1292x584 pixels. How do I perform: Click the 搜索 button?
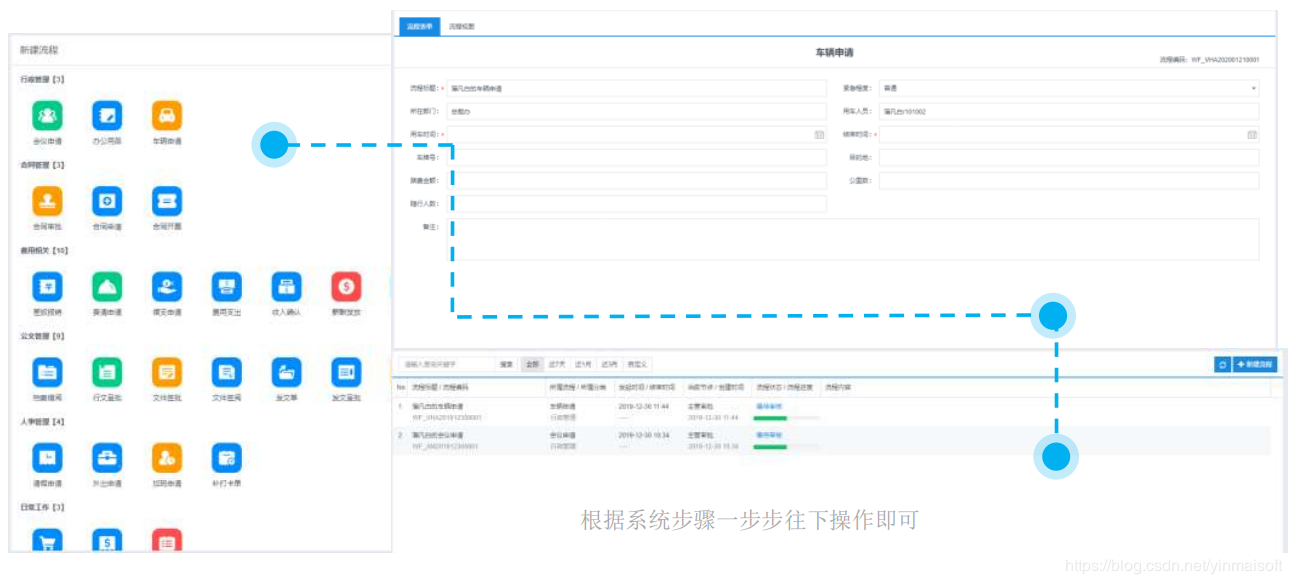(506, 365)
